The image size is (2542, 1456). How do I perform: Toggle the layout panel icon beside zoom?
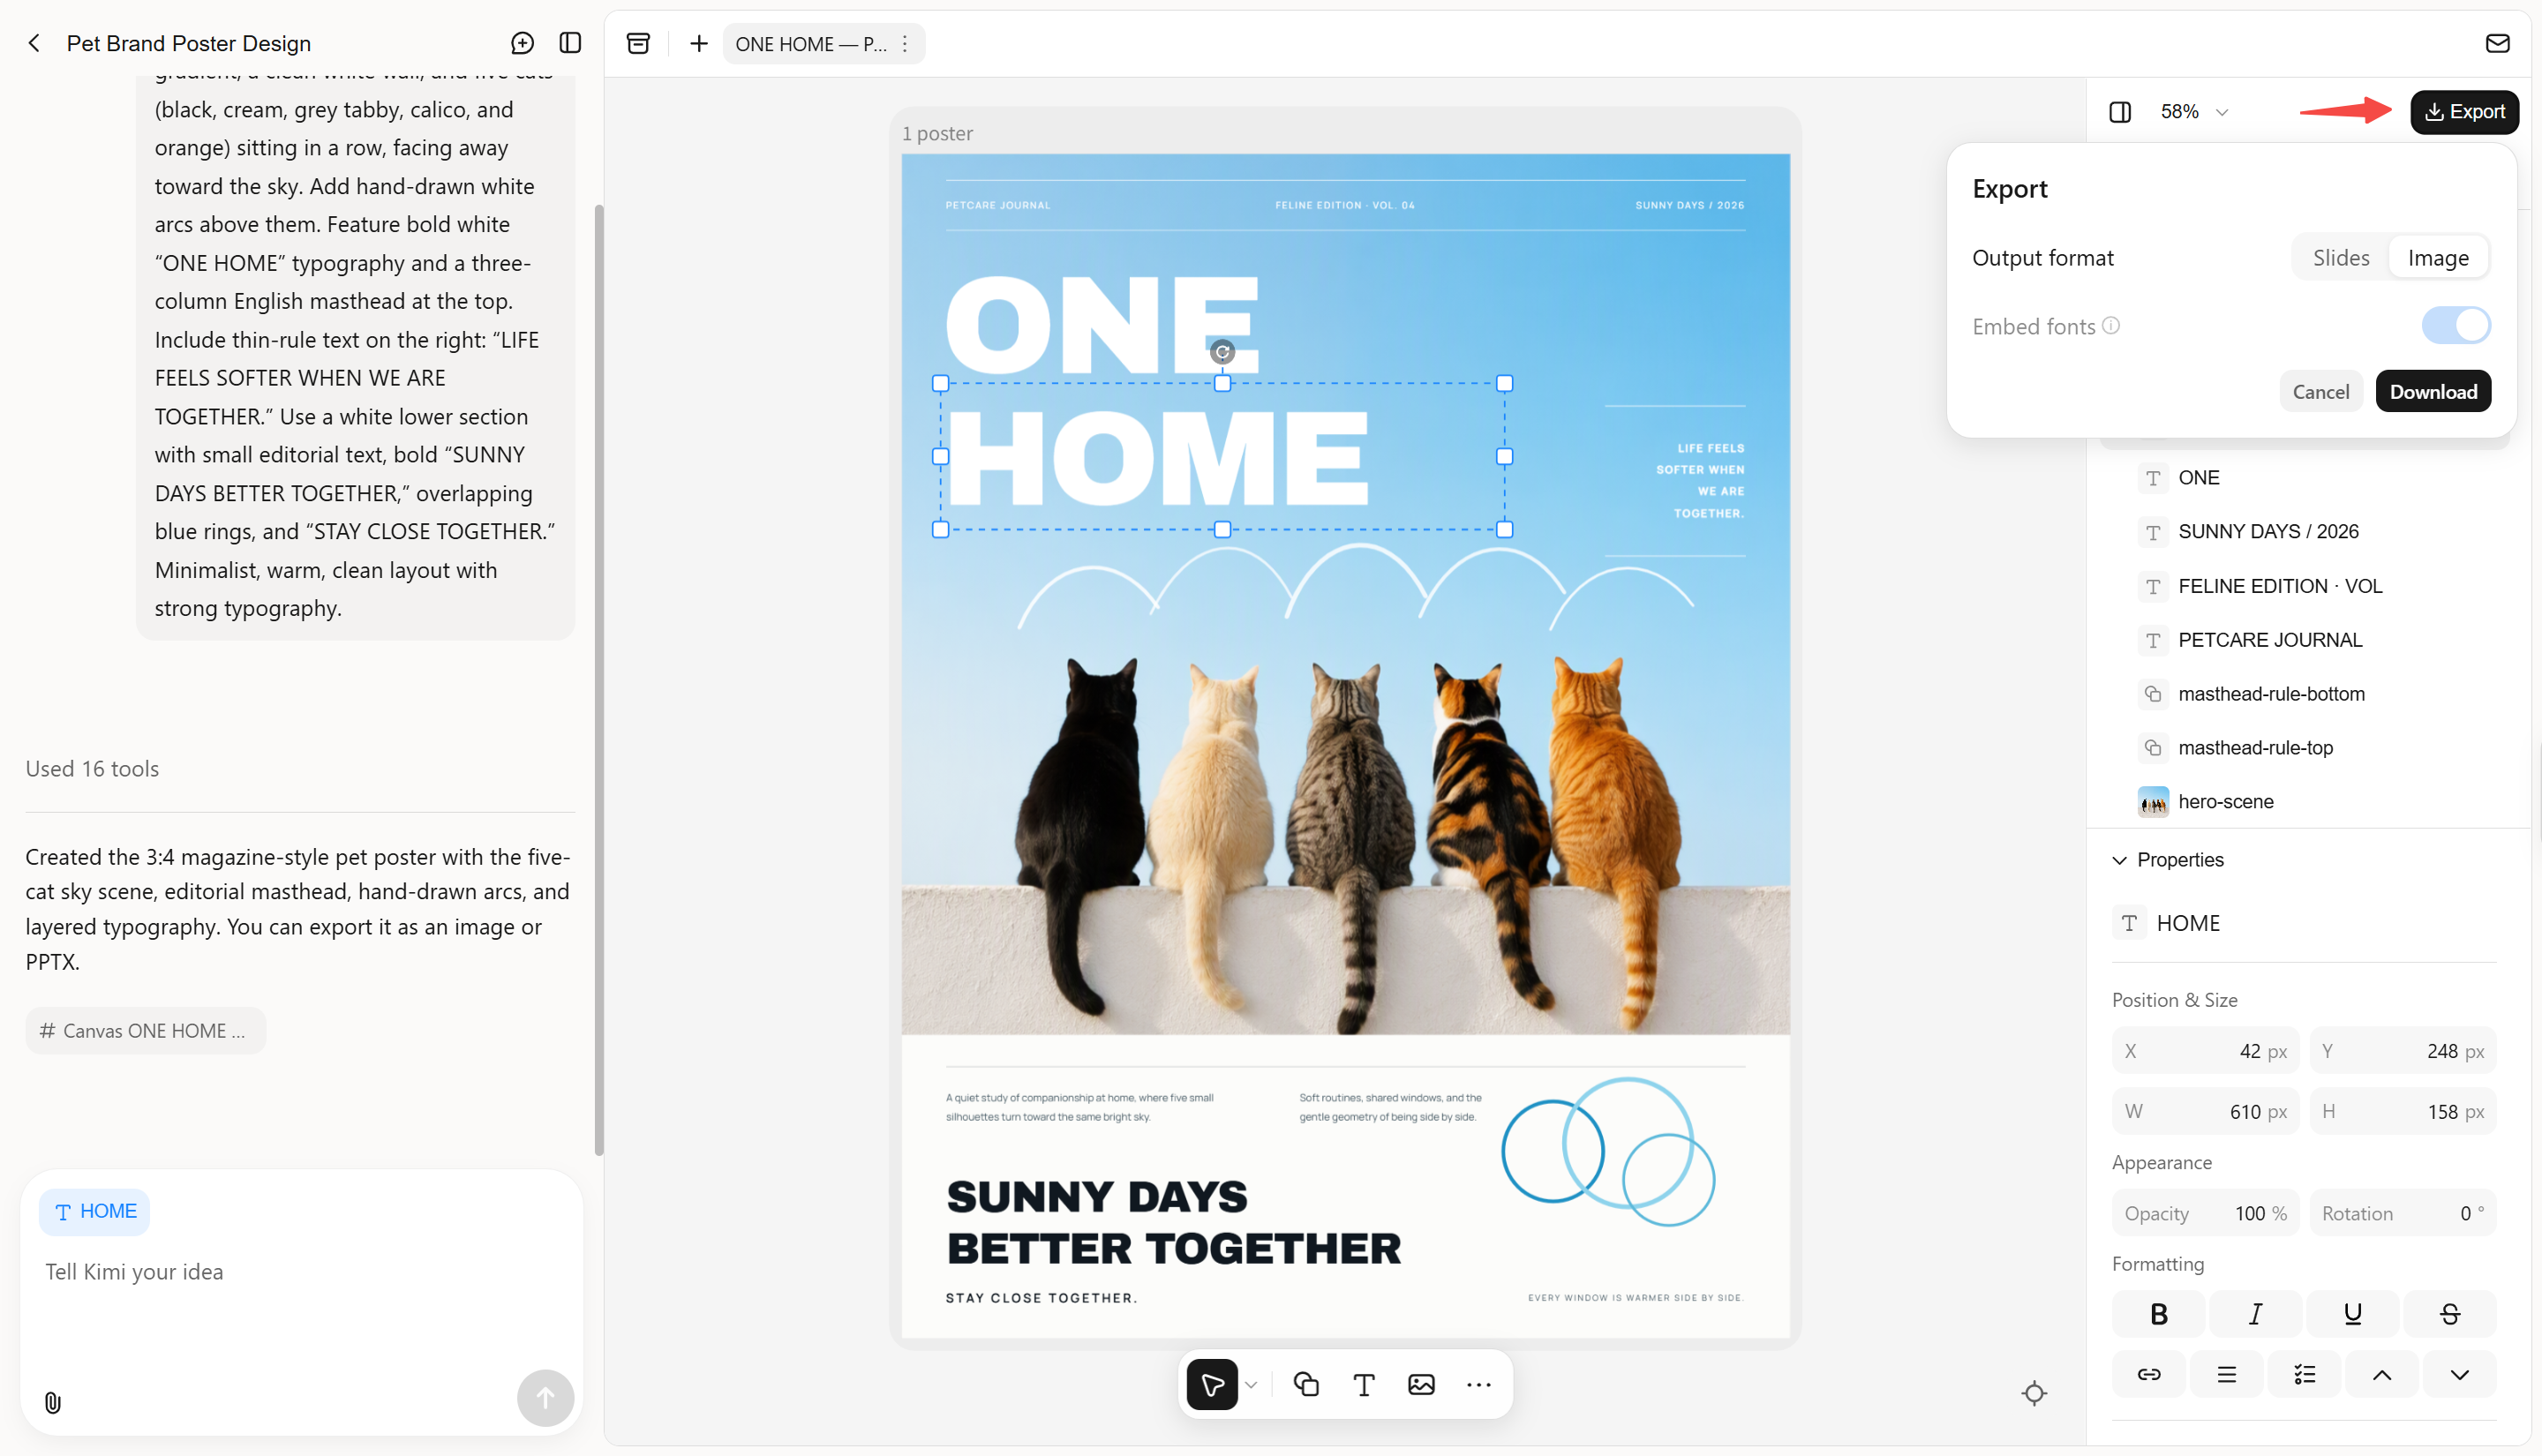(x=2120, y=111)
